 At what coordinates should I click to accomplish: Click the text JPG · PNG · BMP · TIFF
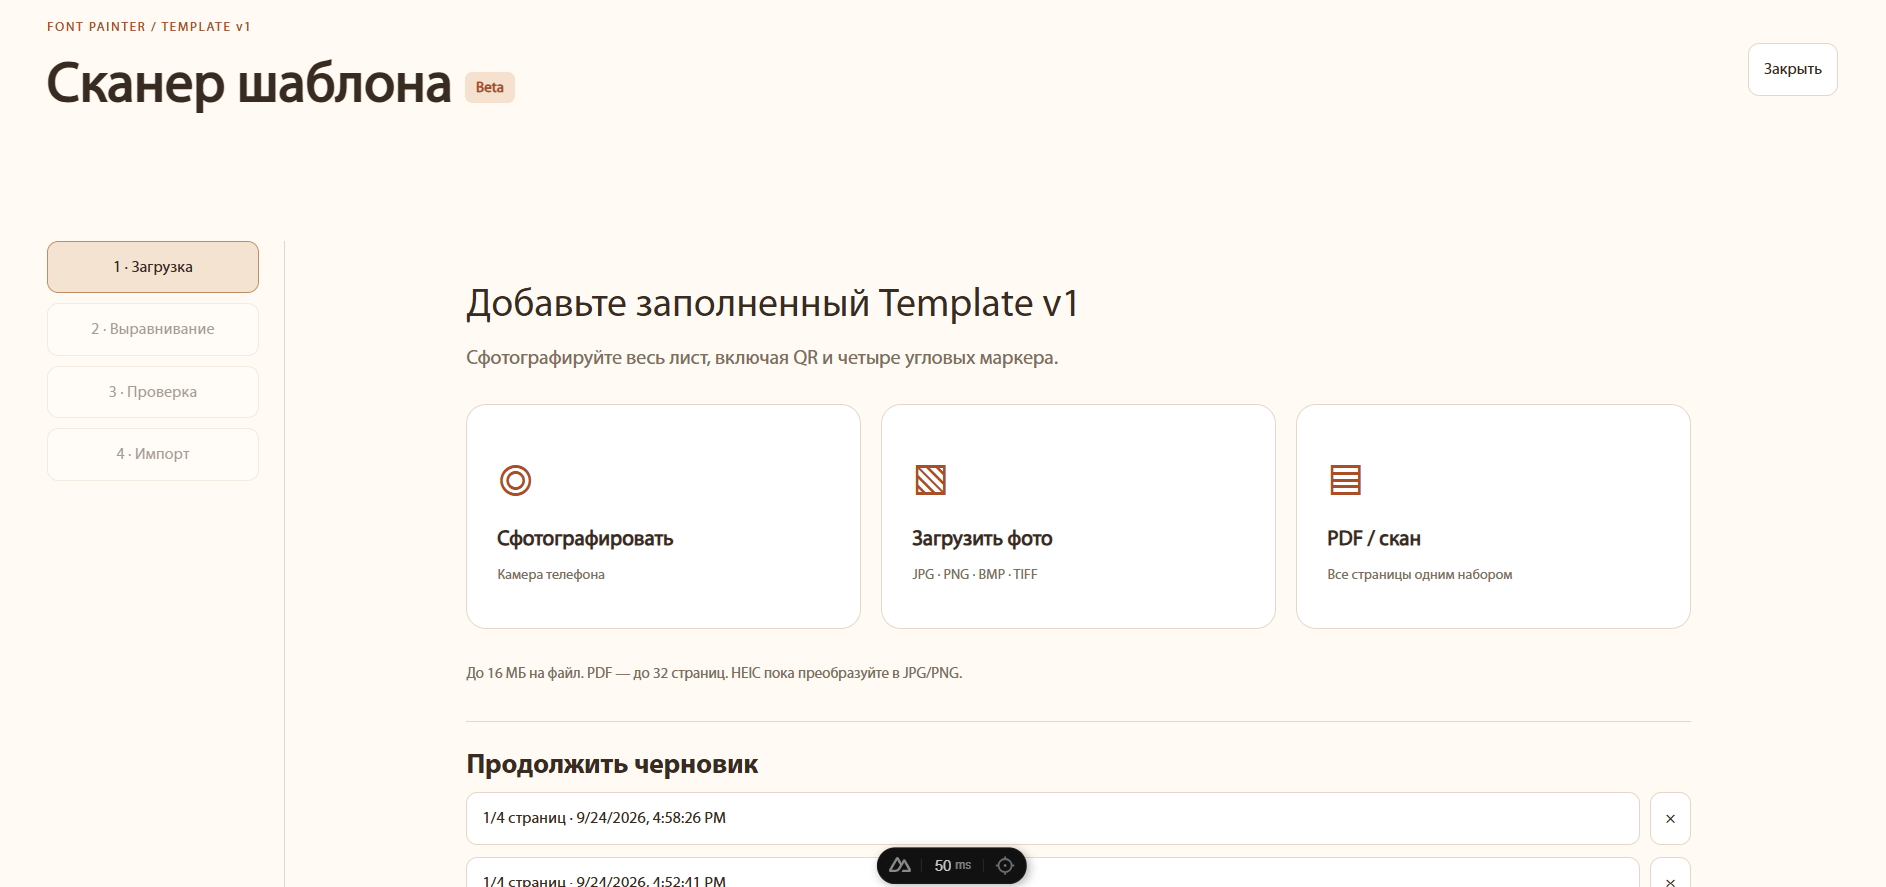(x=975, y=574)
